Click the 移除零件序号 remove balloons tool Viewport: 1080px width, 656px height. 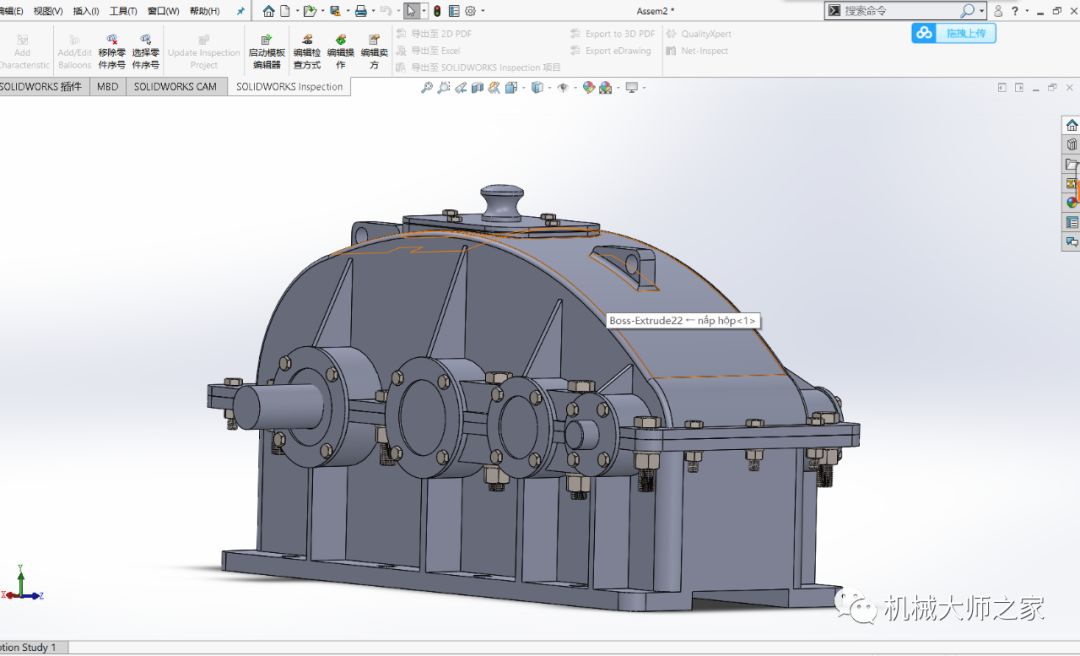(112, 51)
